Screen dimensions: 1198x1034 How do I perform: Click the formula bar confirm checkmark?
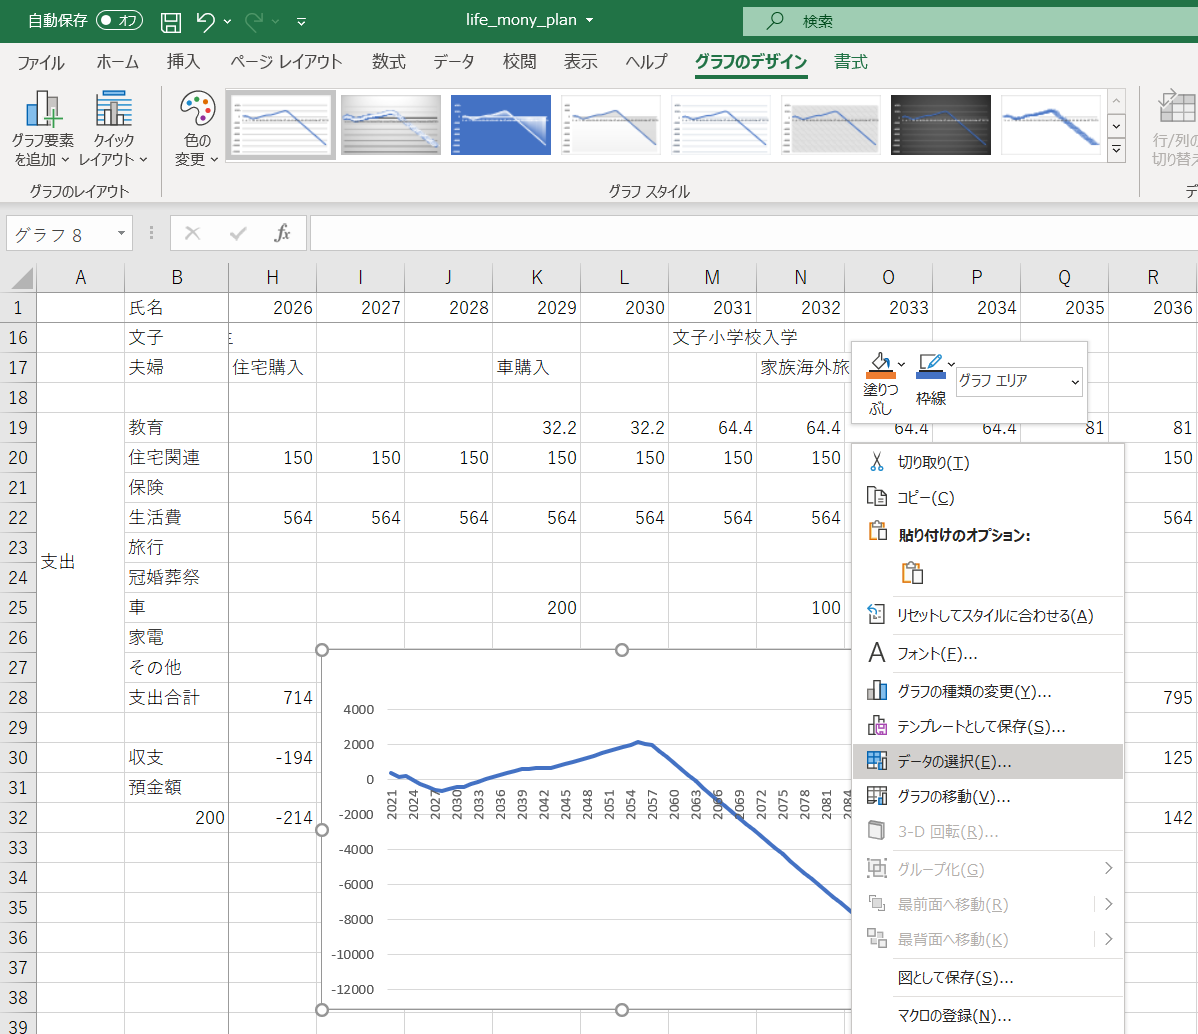tap(238, 233)
